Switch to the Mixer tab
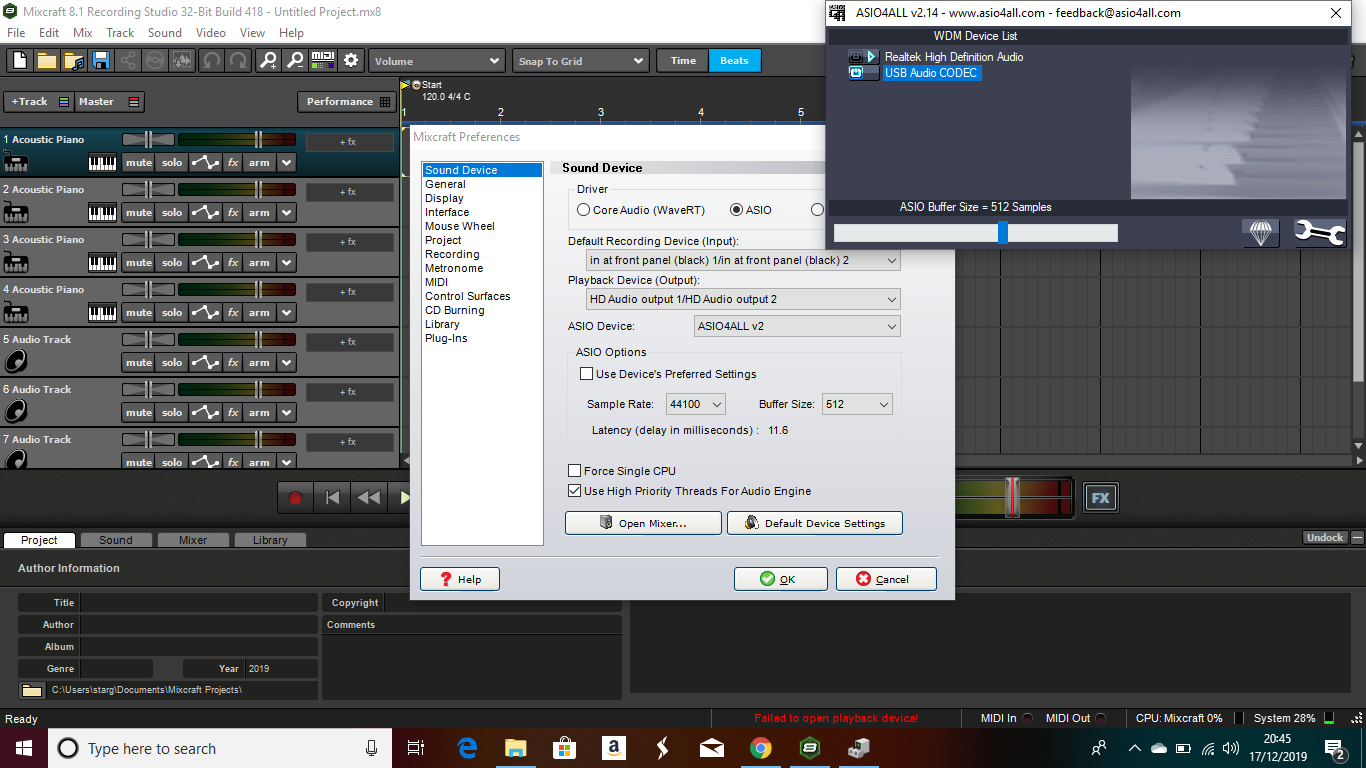 (193, 540)
